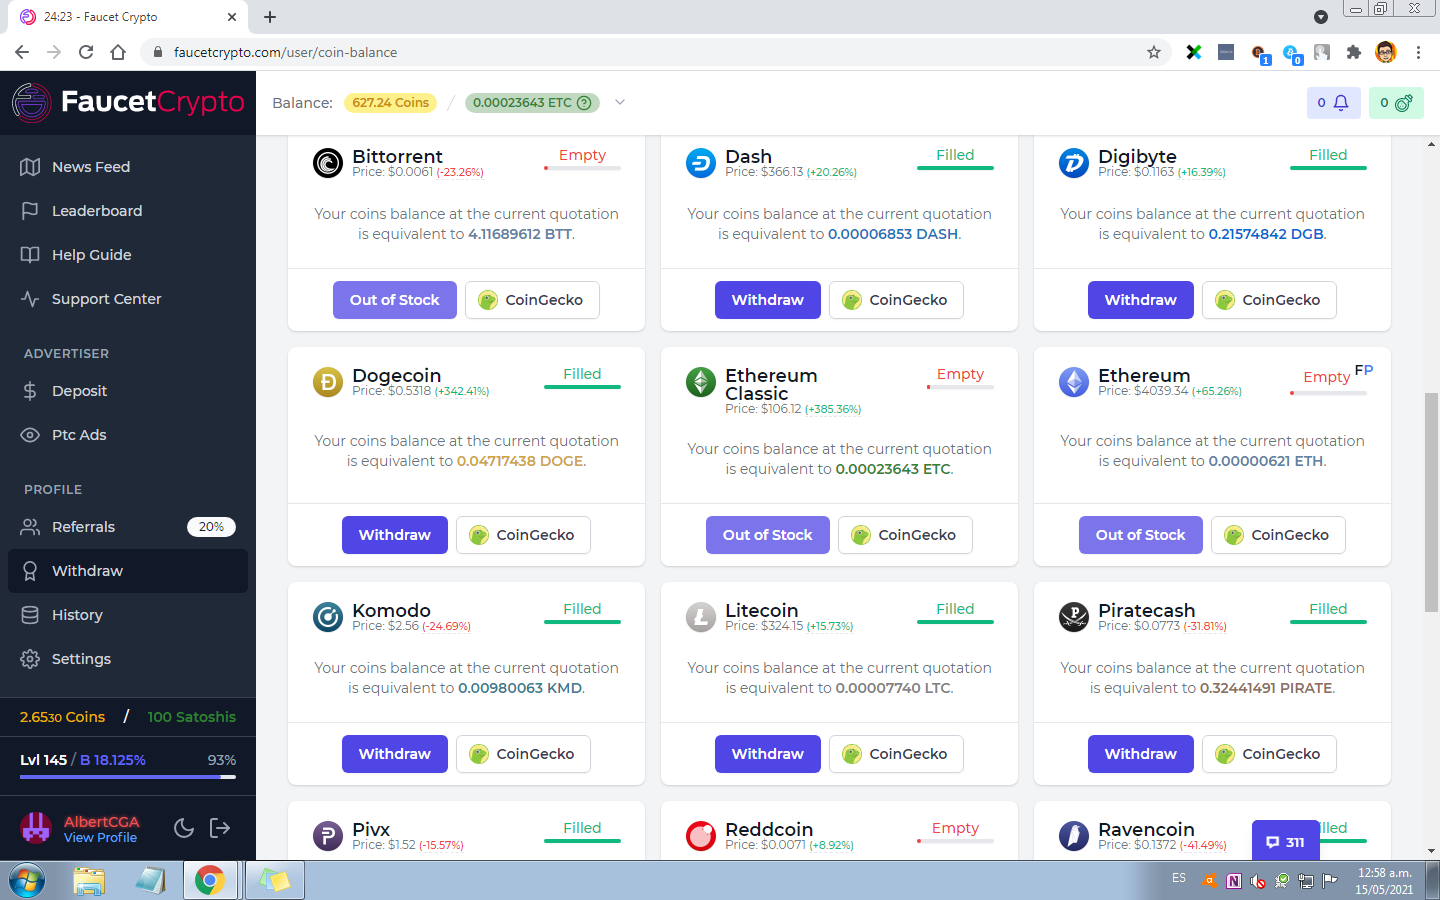Open the notifications bell
Image resolution: width=1440 pixels, height=900 pixels.
1334,103
